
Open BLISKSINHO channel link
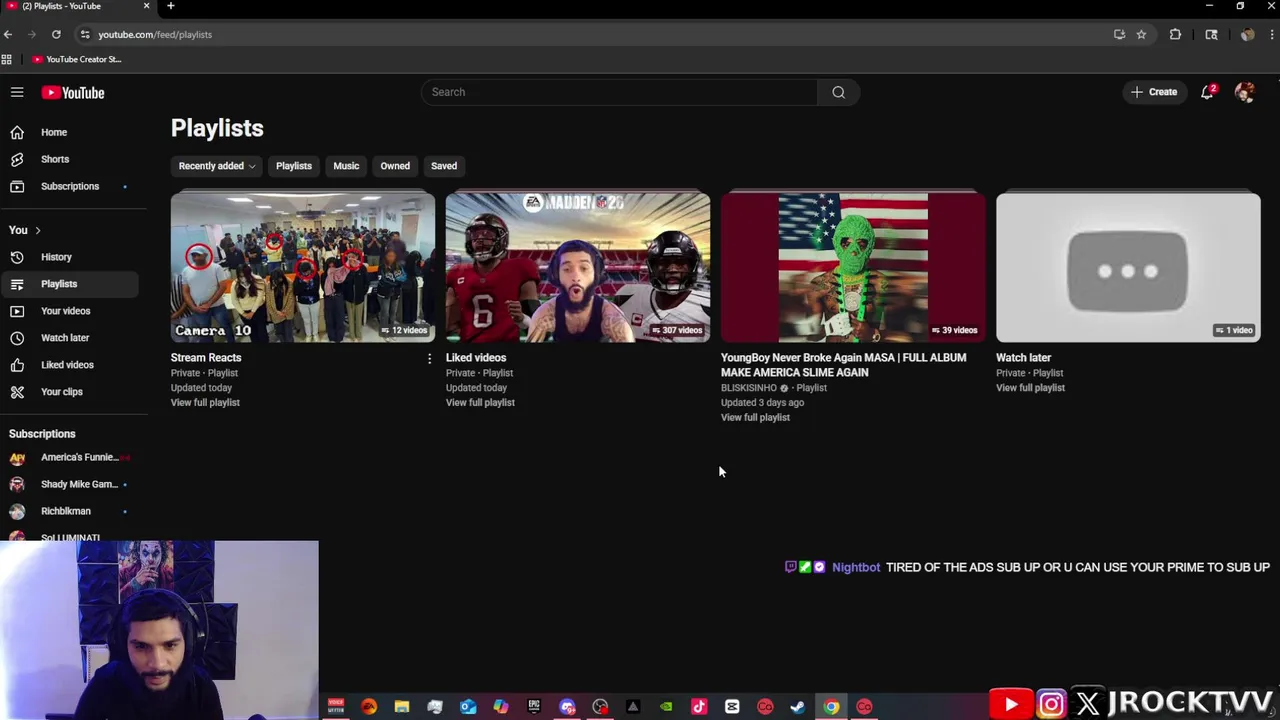click(x=749, y=388)
